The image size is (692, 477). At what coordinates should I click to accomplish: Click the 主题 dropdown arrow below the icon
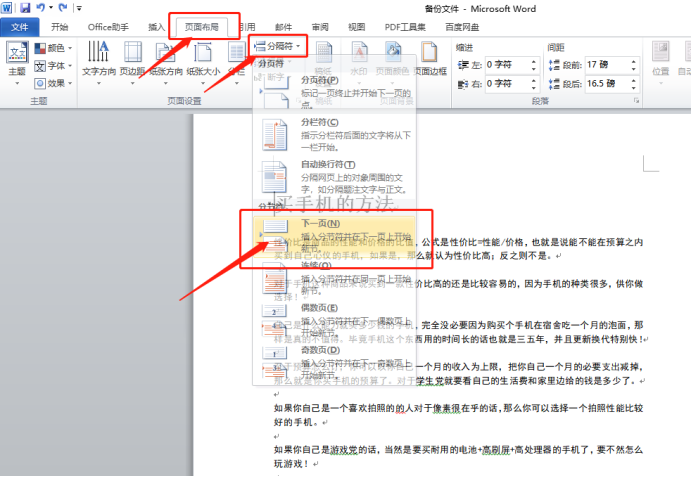pyautogui.click(x=17, y=83)
